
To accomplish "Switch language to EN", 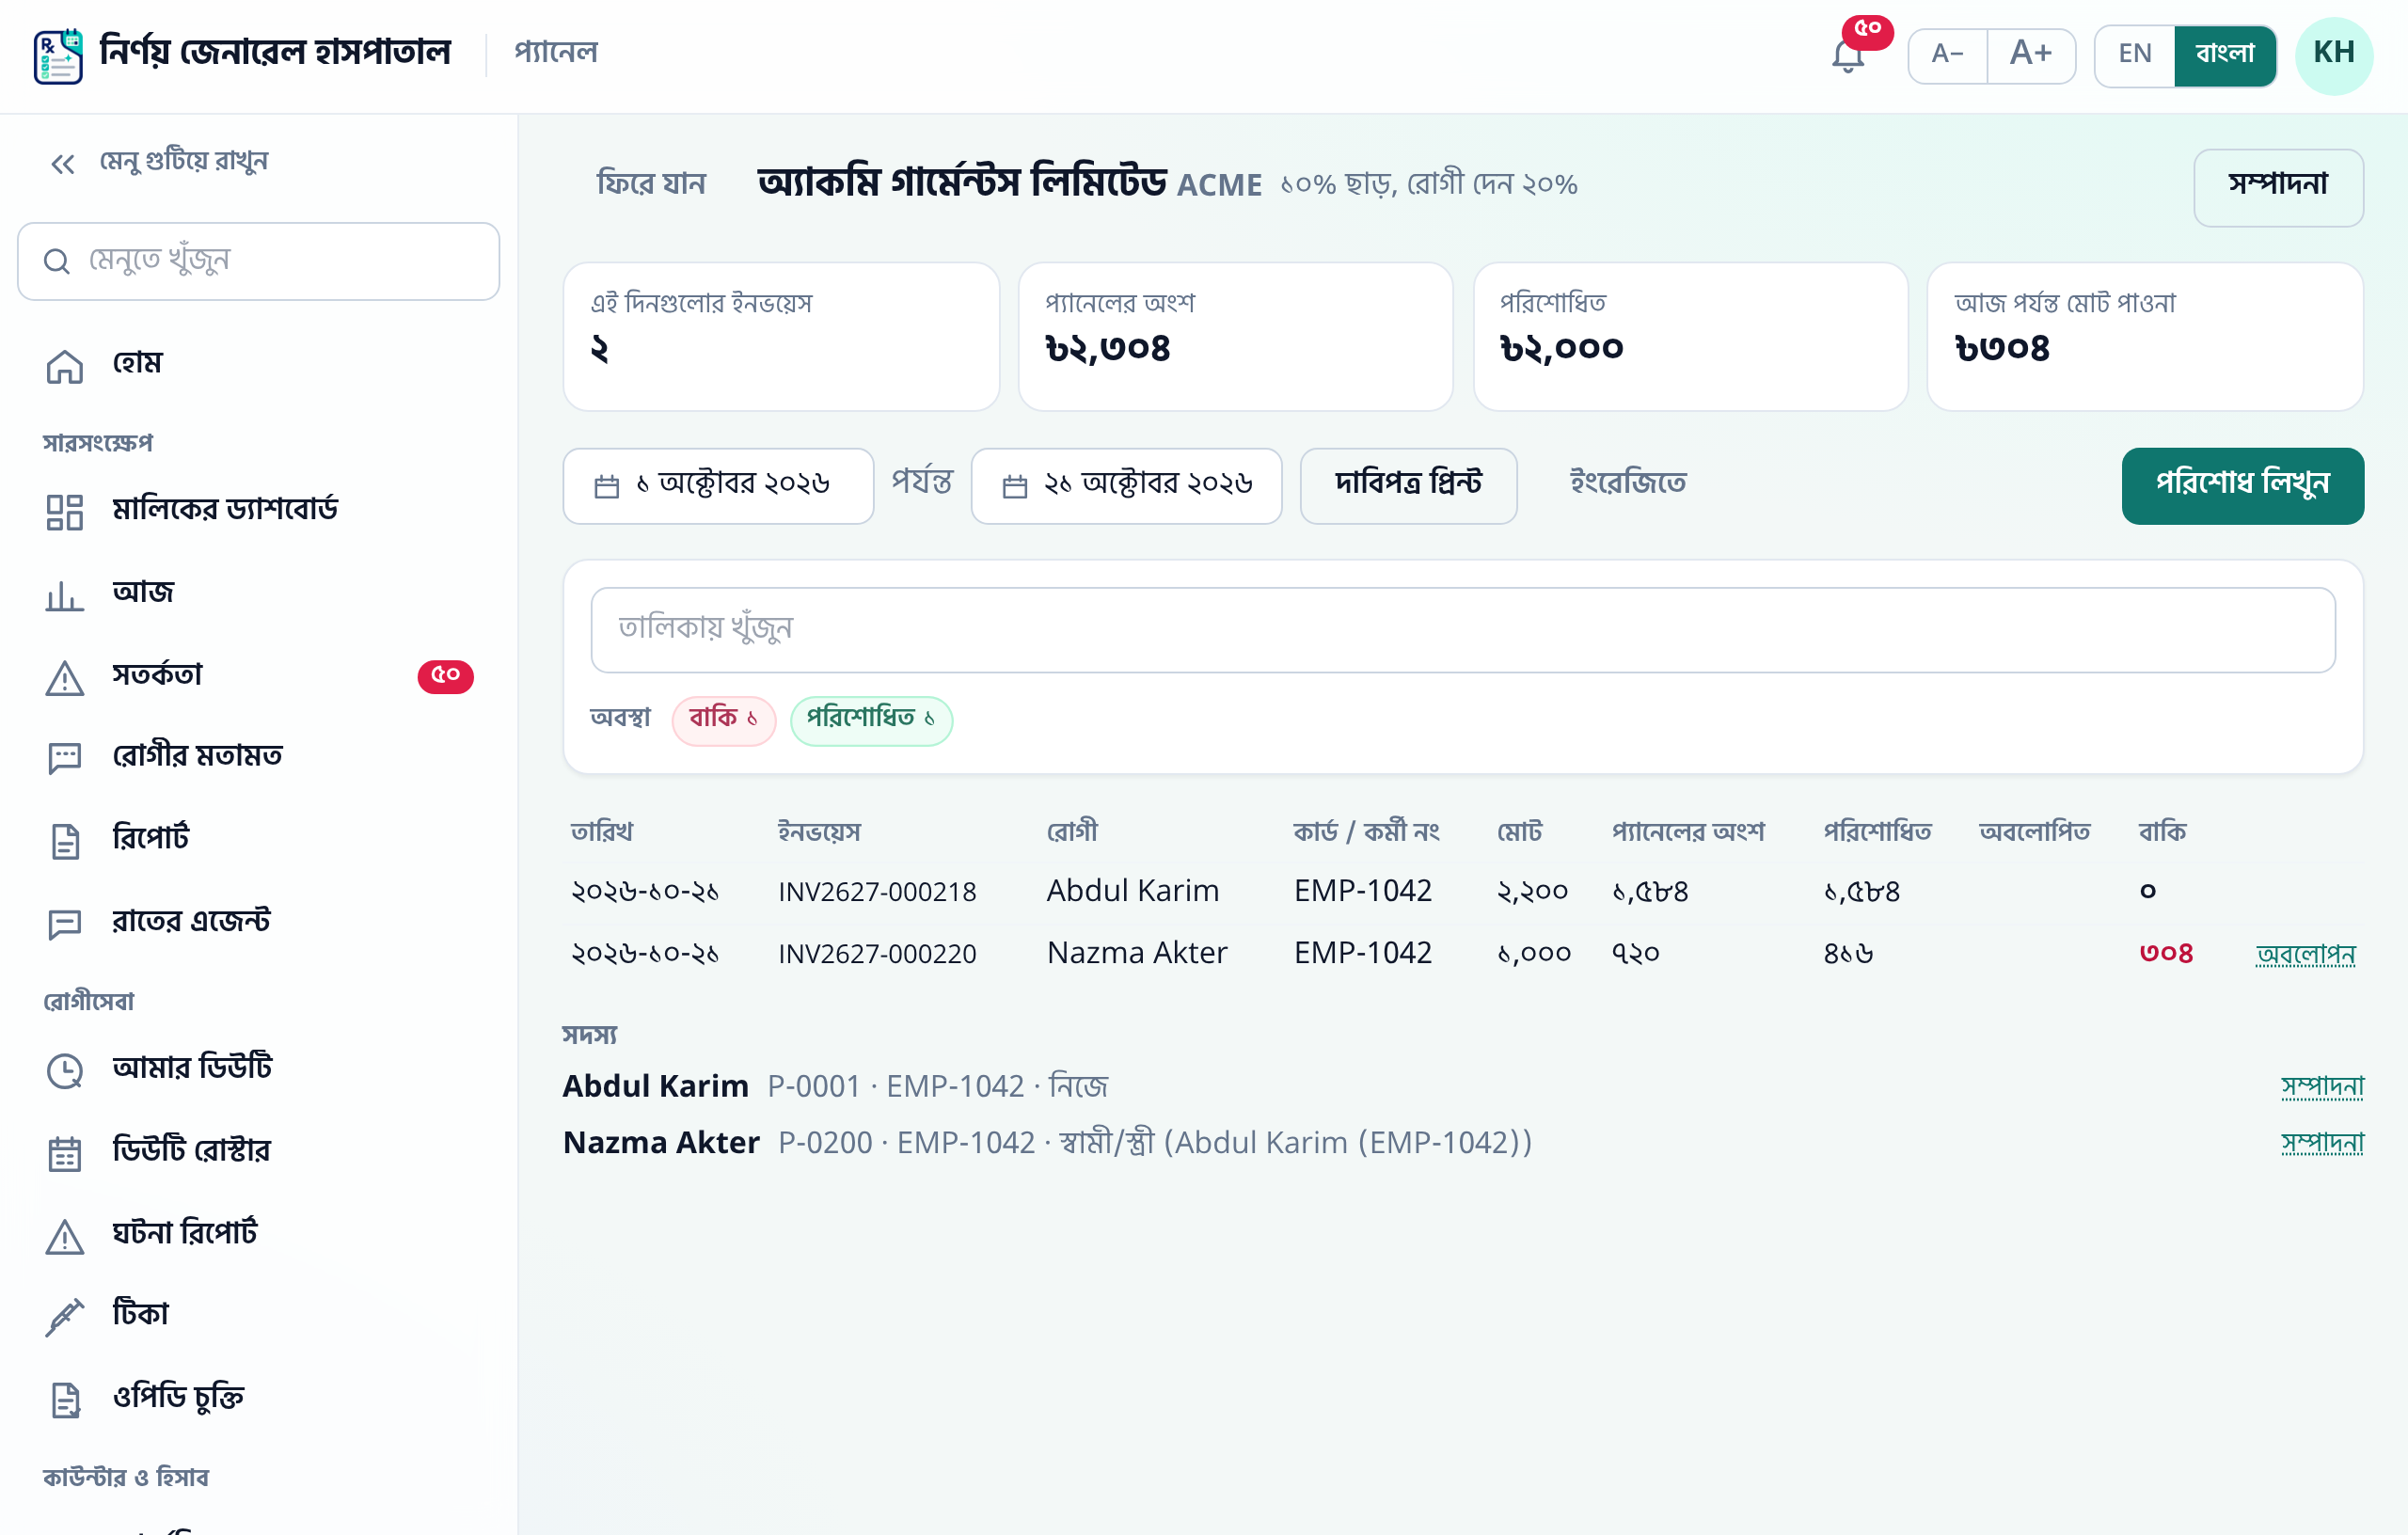I will (x=2135, y=55).
